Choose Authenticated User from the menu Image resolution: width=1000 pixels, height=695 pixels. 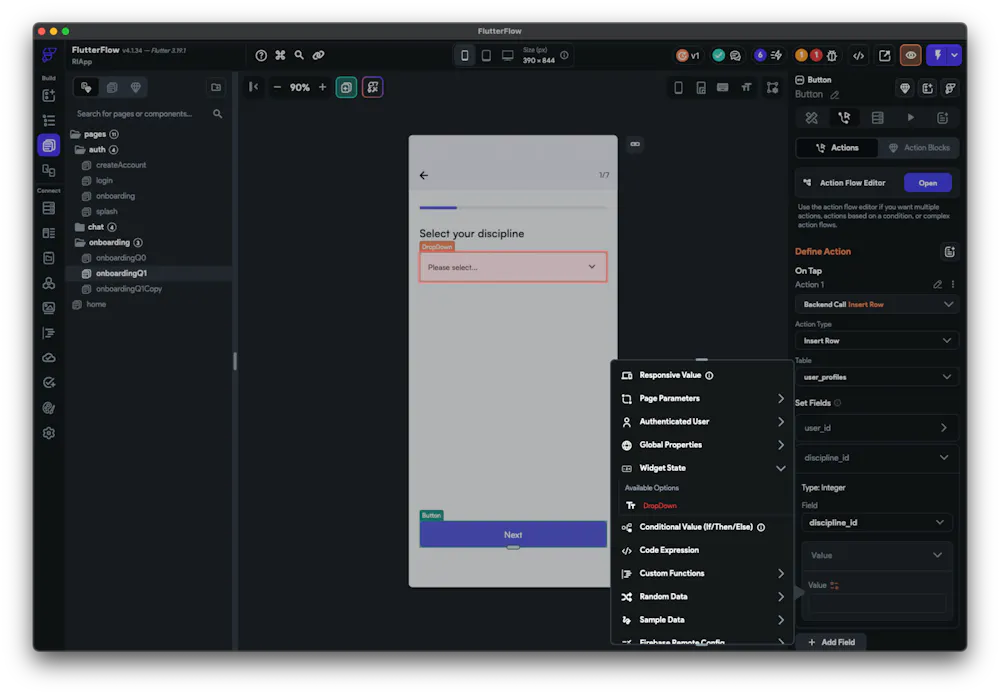702,421
